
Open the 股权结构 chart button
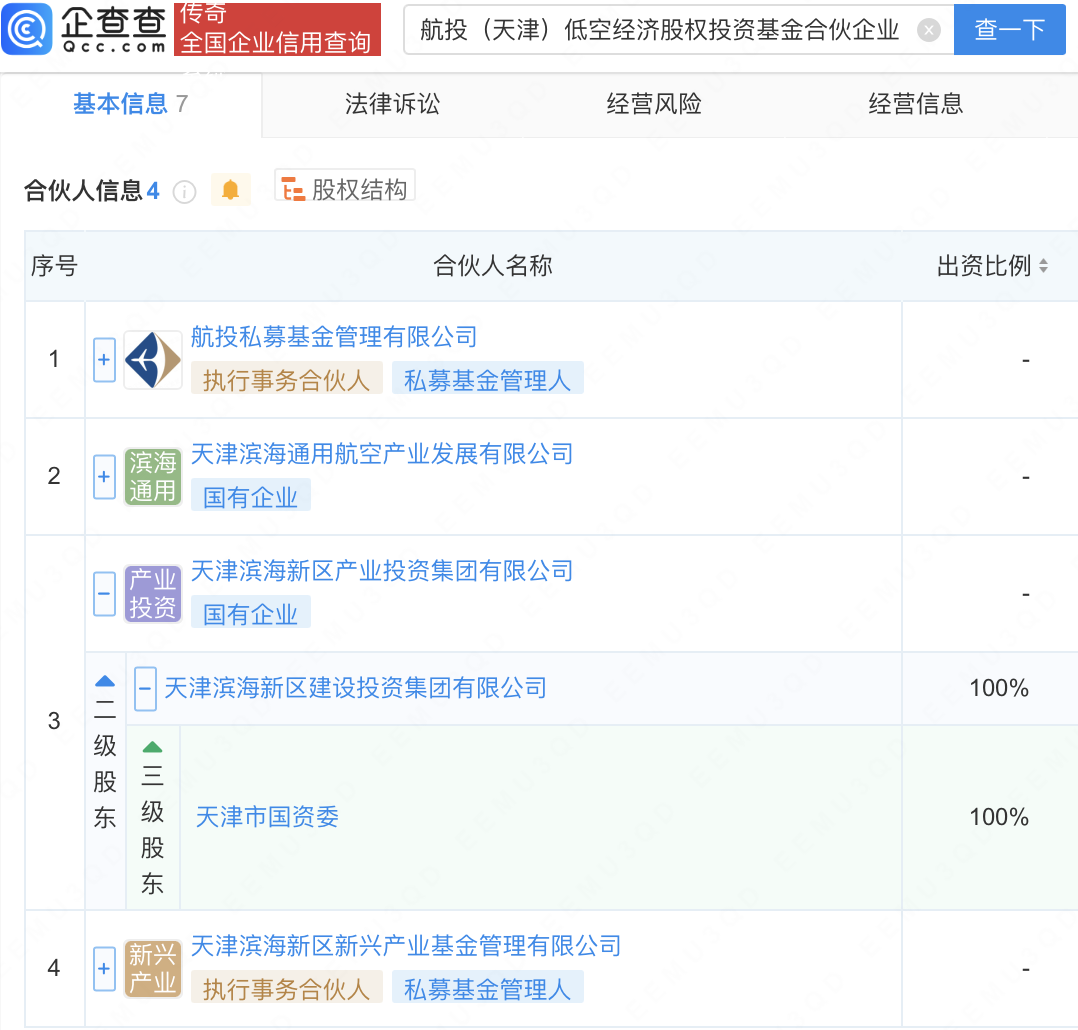[345, 189]
